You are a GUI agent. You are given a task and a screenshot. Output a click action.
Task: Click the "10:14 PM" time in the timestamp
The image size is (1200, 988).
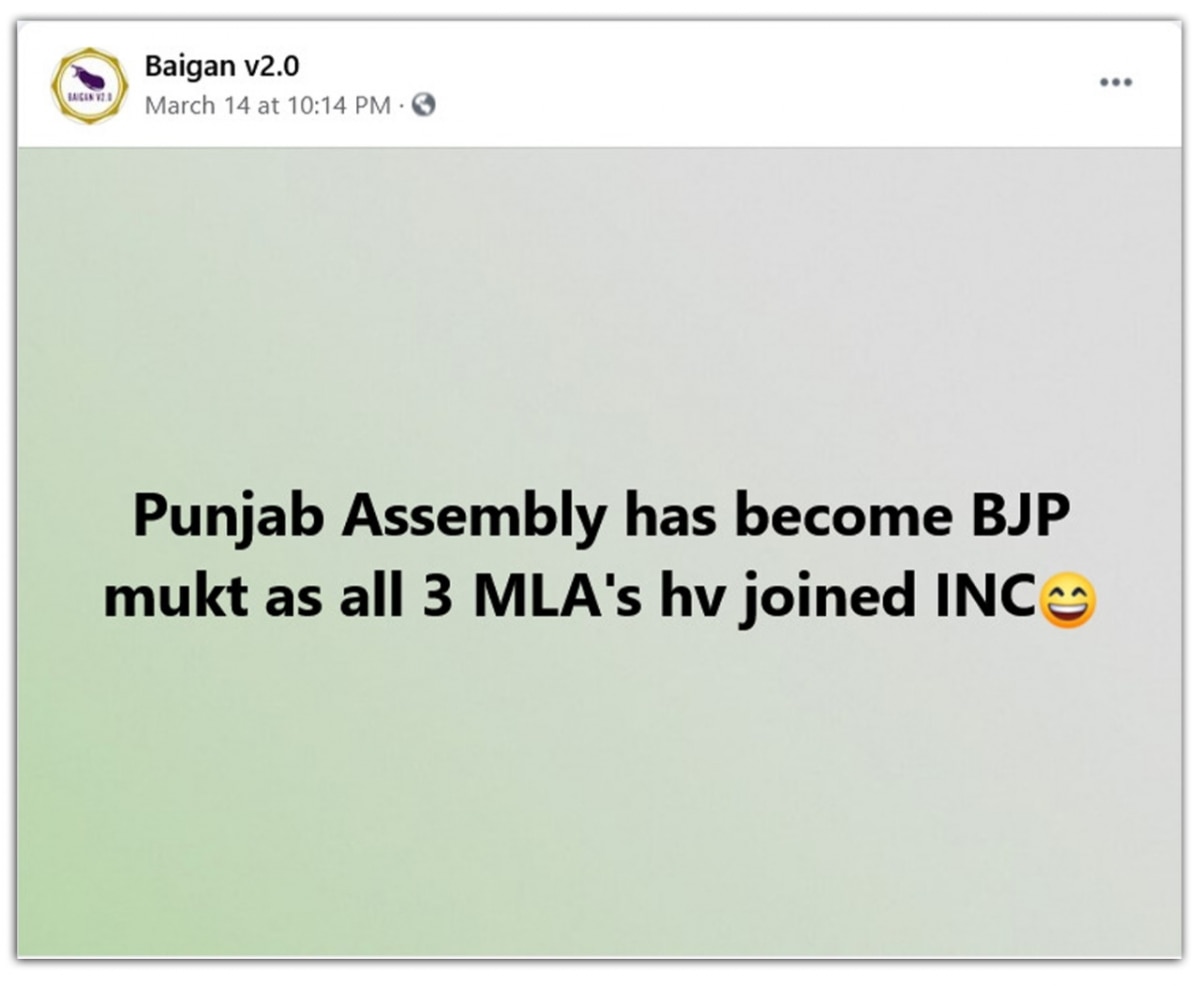339,105
